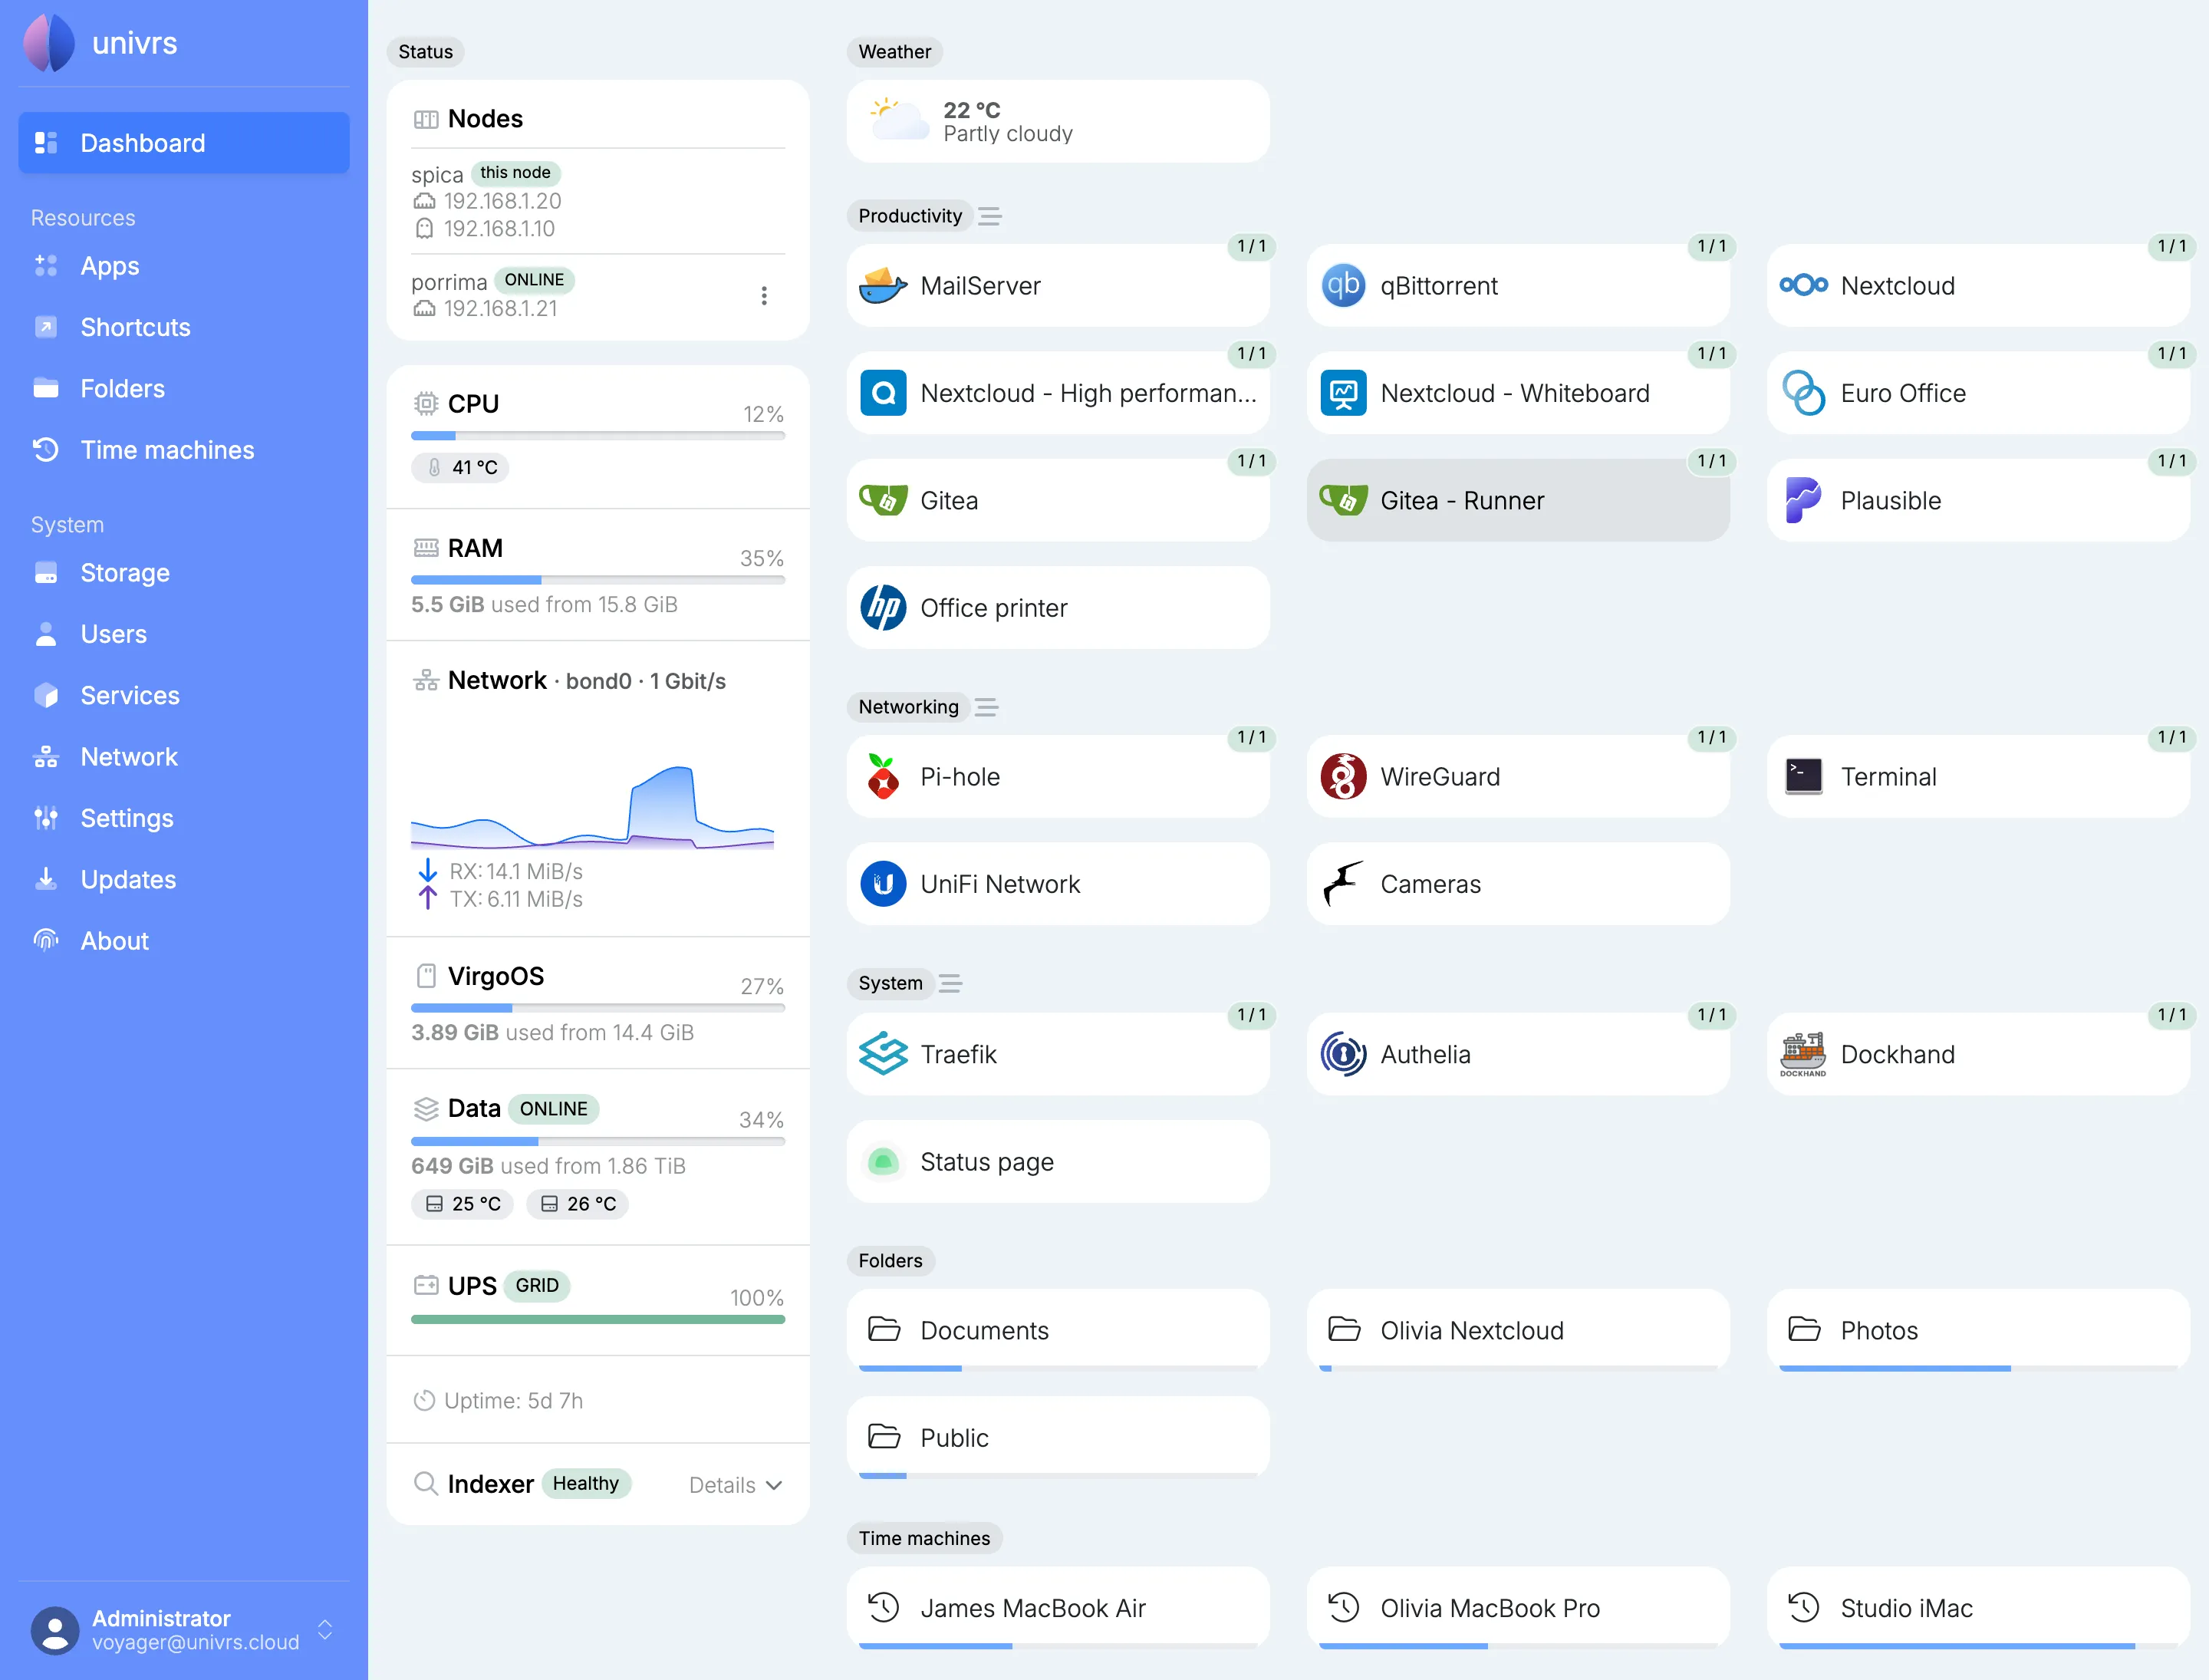Click the Gitea tea cup icon
The width and height of the screenshot is (2209, 1680).
(883, 500)
